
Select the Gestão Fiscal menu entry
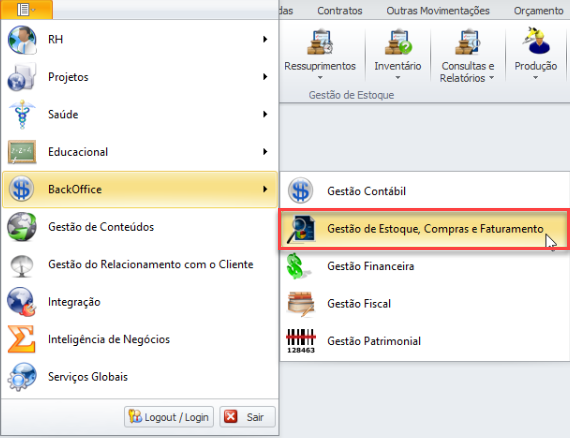(425, 304)
